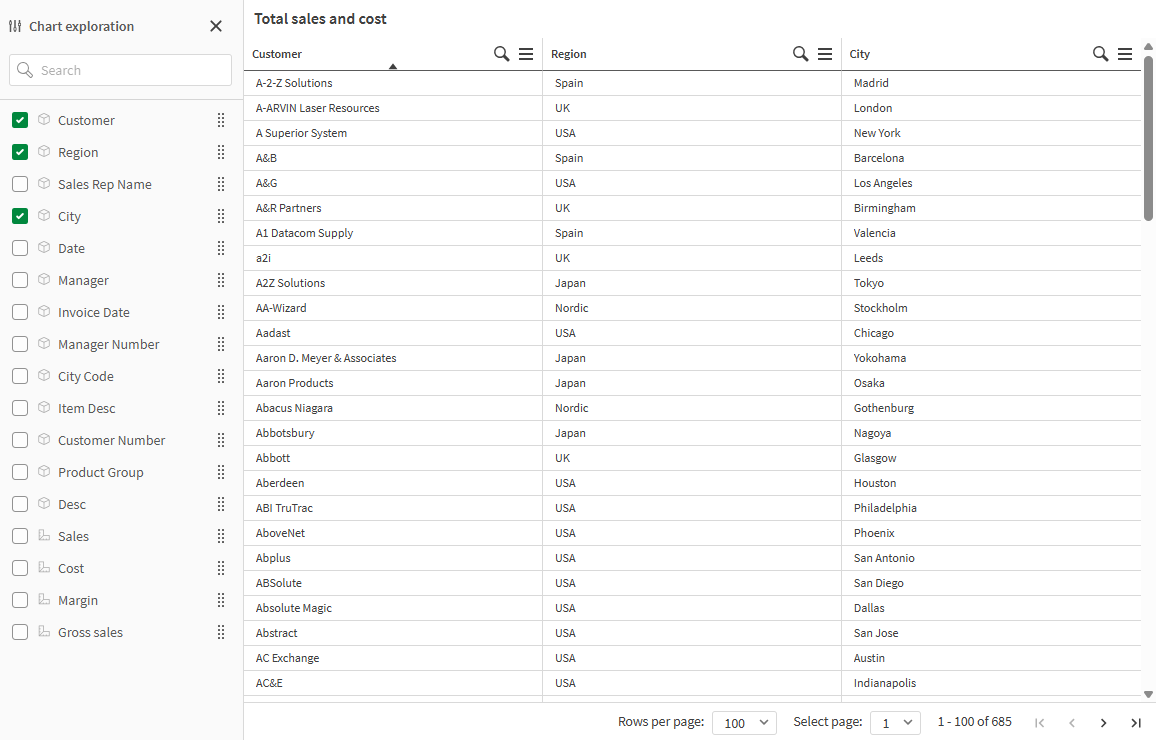Go to the next page of rows
This screenshot has width=1156, height=740.
pos(1103,722)
